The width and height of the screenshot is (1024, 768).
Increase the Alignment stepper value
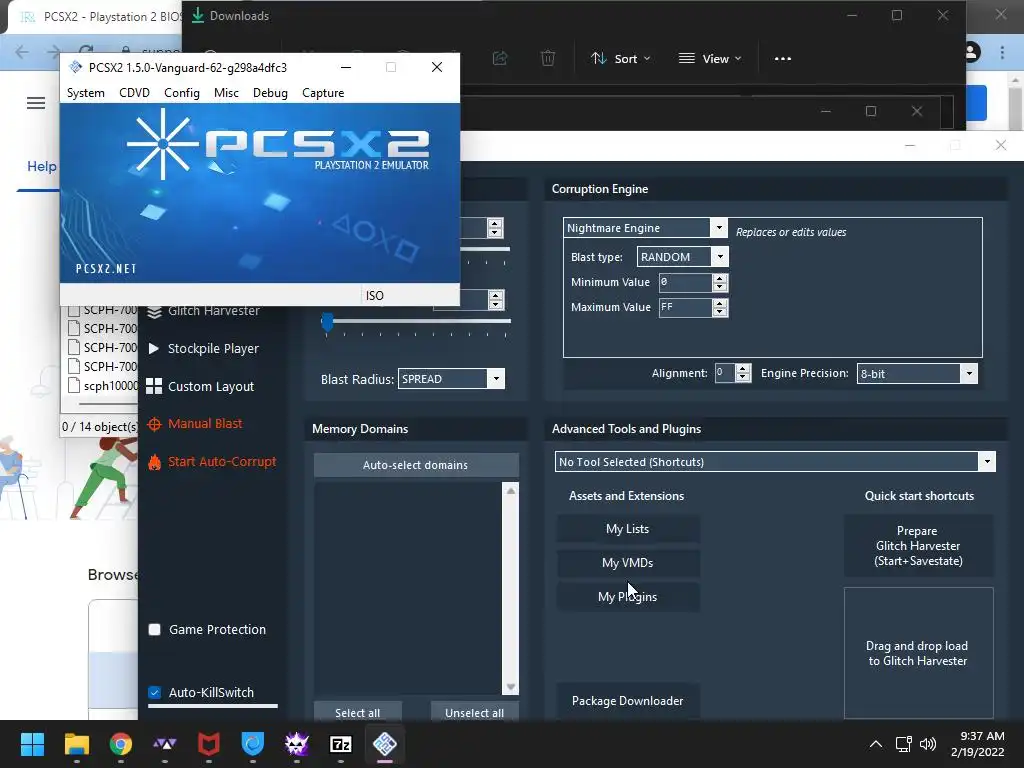coord(743,368)
